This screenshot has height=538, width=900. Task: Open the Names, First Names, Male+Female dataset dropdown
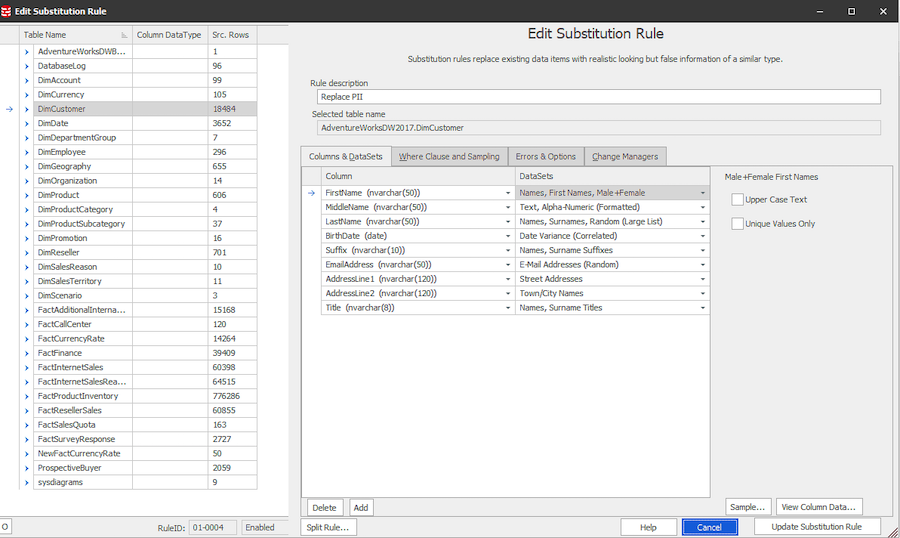point(703,193)
